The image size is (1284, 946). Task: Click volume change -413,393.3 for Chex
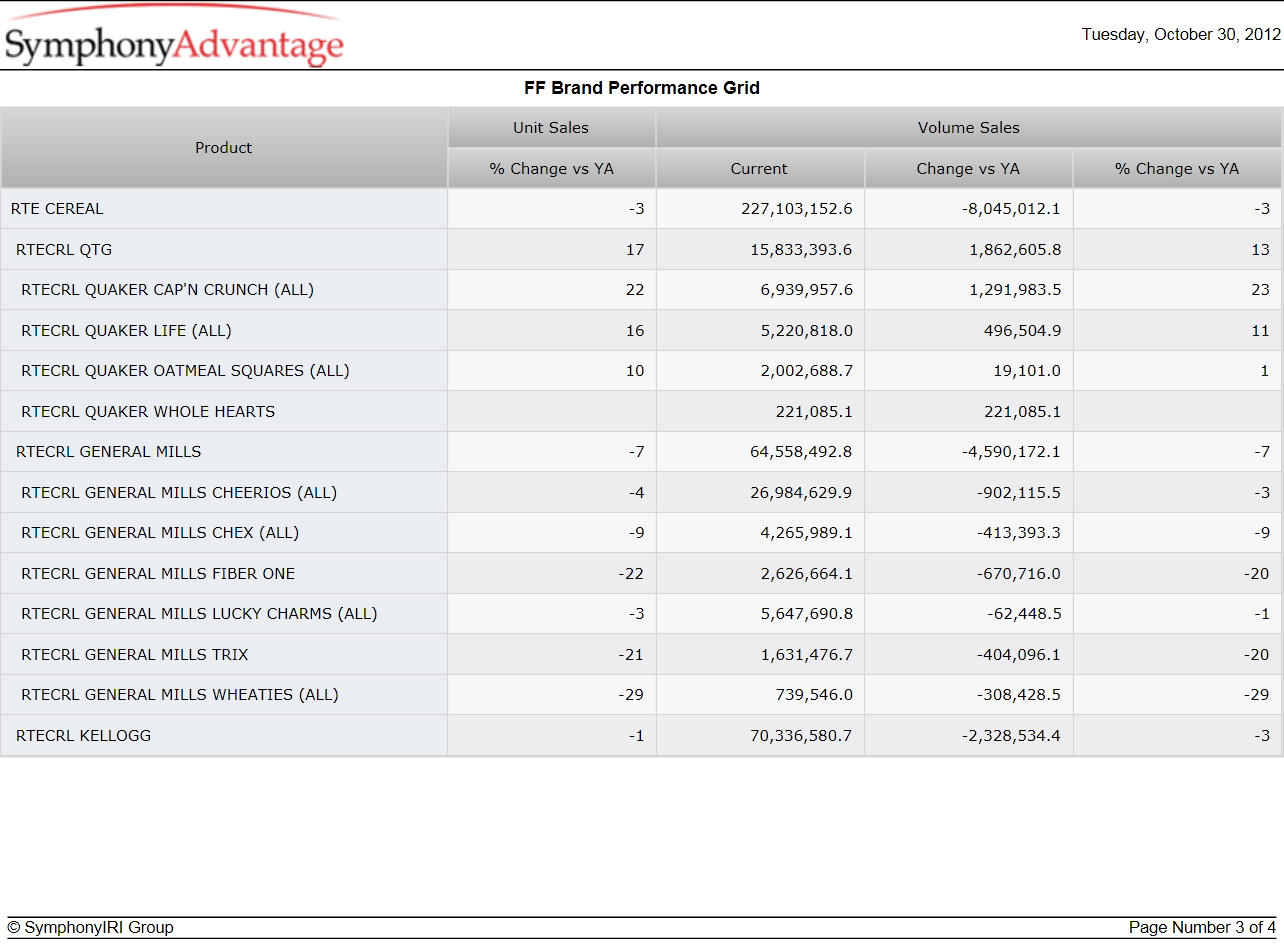[1019, 533]
